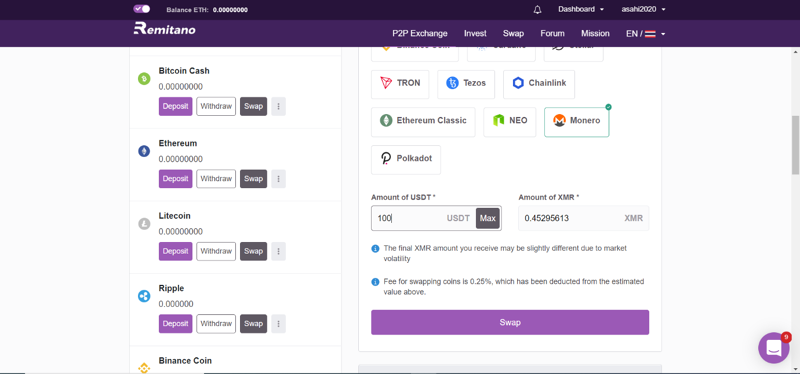Image resolution: width=800 pixels, height=374 pixels.
Task: Select the Monero coin option
Action: [x=577, y=121]
